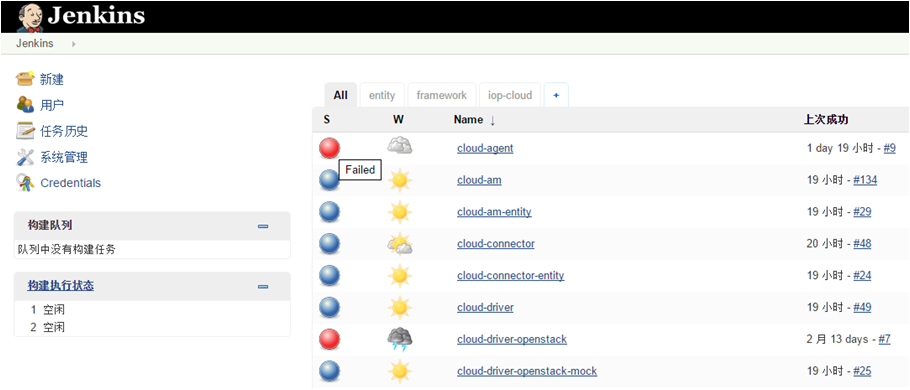This screenshot has width=910, height=390.
Task: Click cloudy weather icon for cloud-agent
Action: (x=400, y=146)
